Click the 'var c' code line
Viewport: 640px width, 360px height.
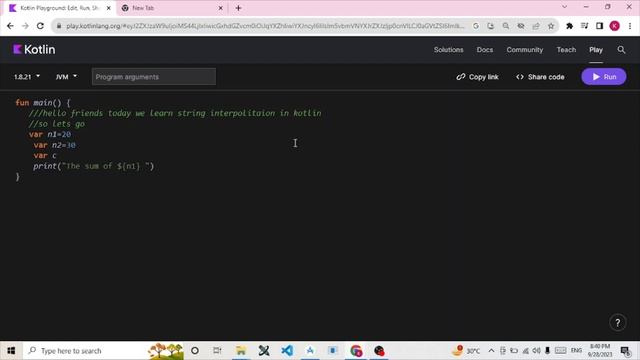pyautogui.click(x=45, y=156)
